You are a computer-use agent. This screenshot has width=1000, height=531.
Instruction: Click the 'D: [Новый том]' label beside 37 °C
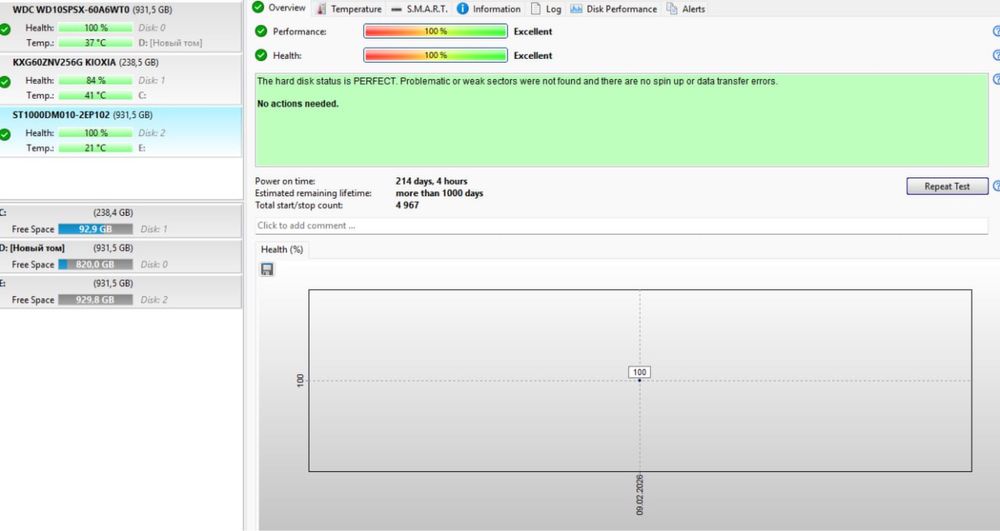point(170,43)
